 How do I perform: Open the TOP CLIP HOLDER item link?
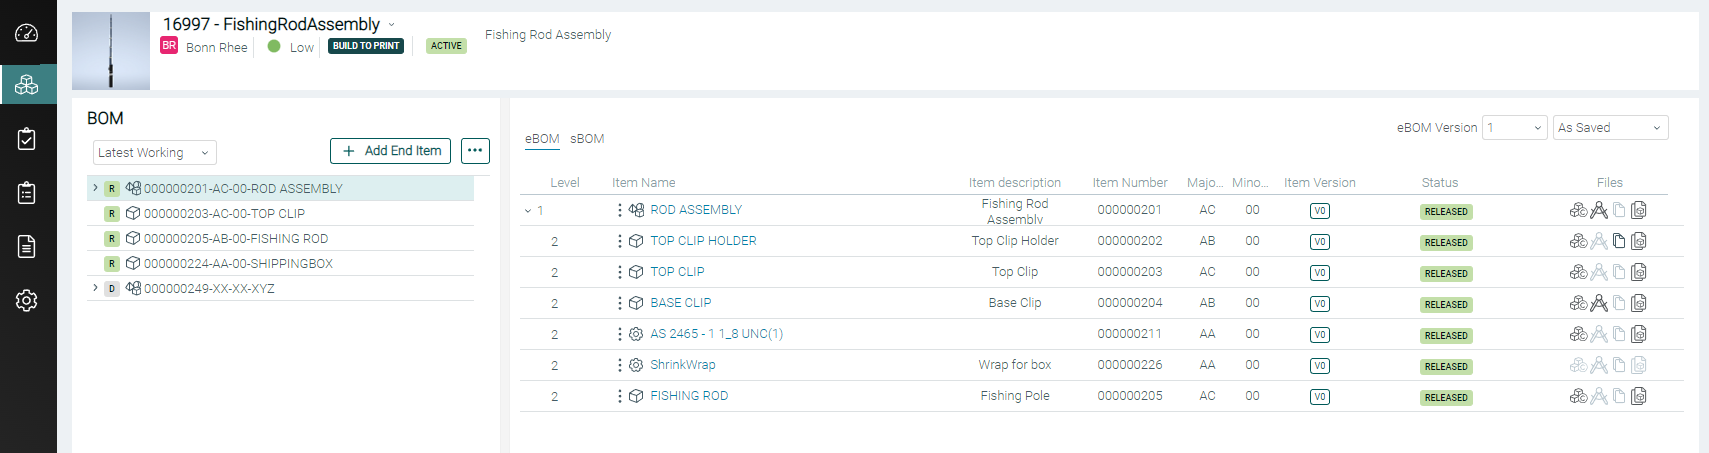[x=703, y=241]
